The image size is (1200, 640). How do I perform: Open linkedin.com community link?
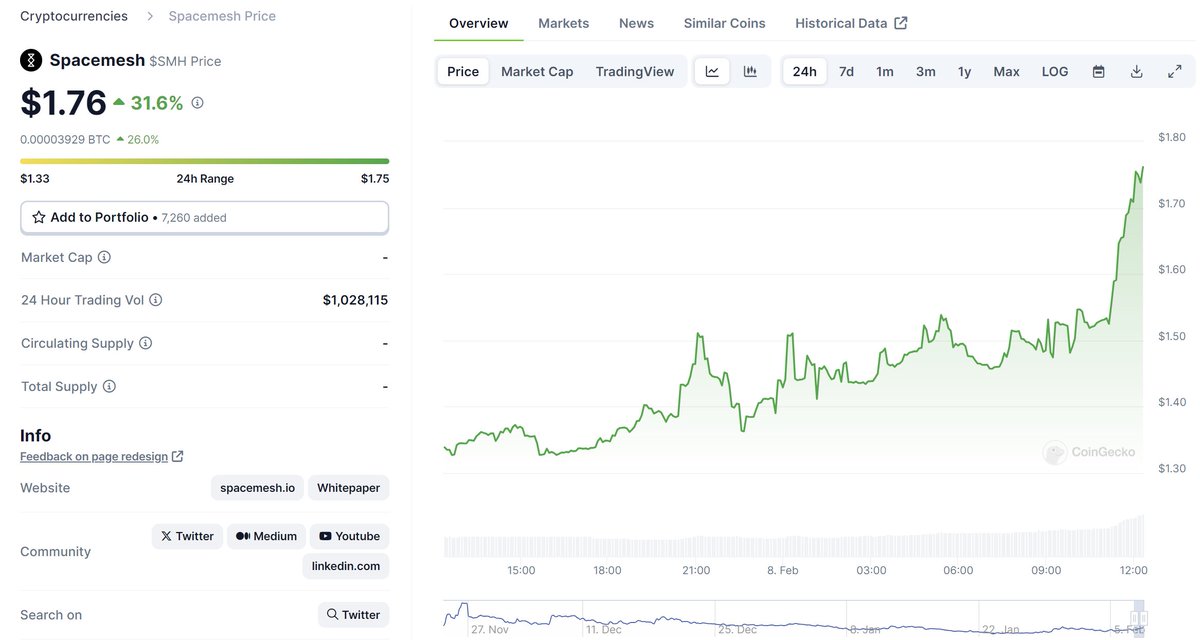point(346,566)
